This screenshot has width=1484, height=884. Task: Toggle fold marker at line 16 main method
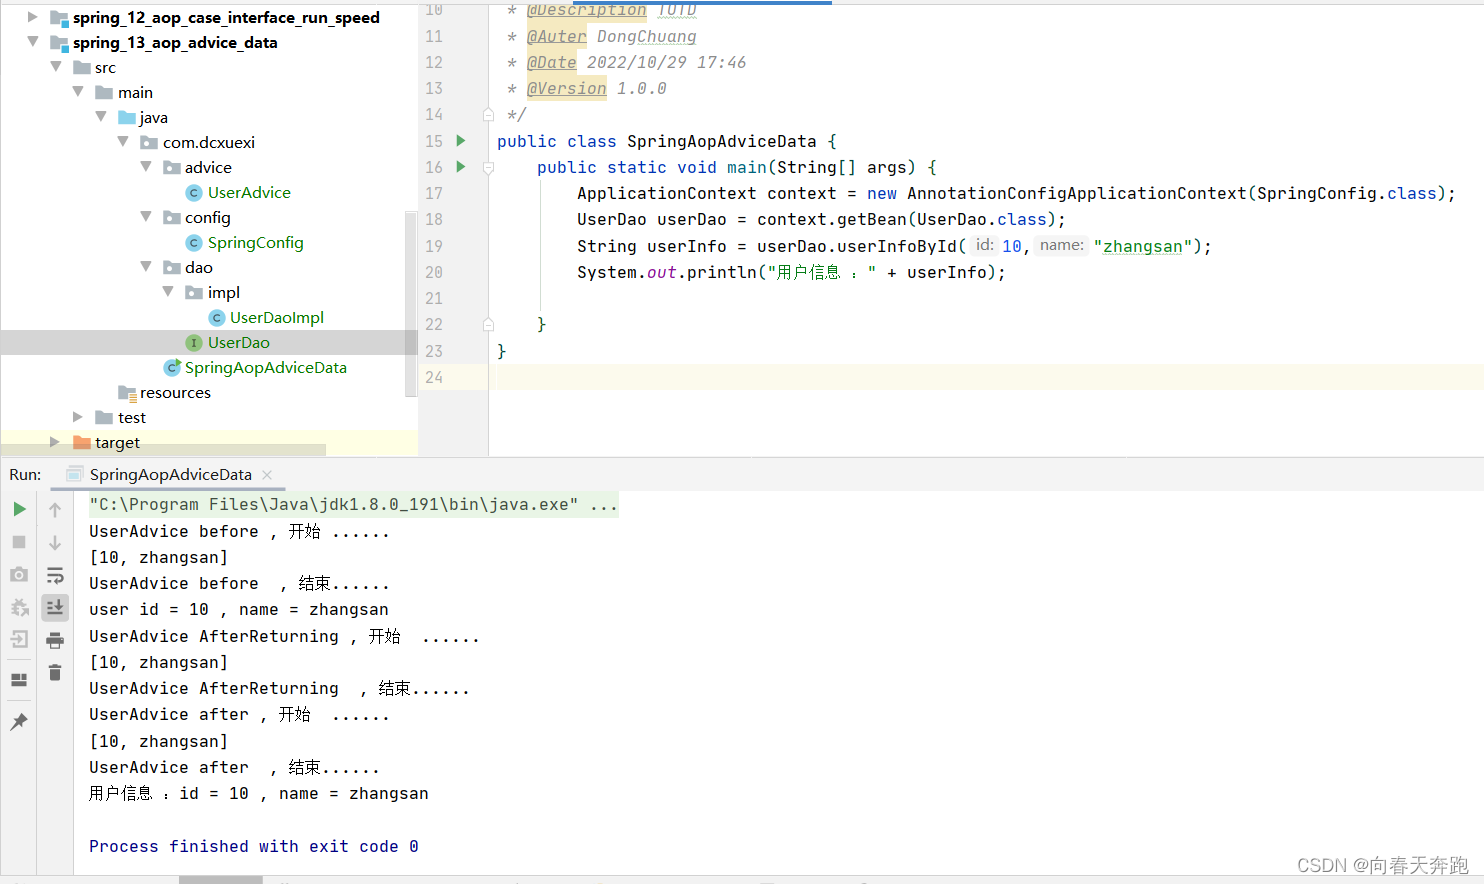click(488, 168)
